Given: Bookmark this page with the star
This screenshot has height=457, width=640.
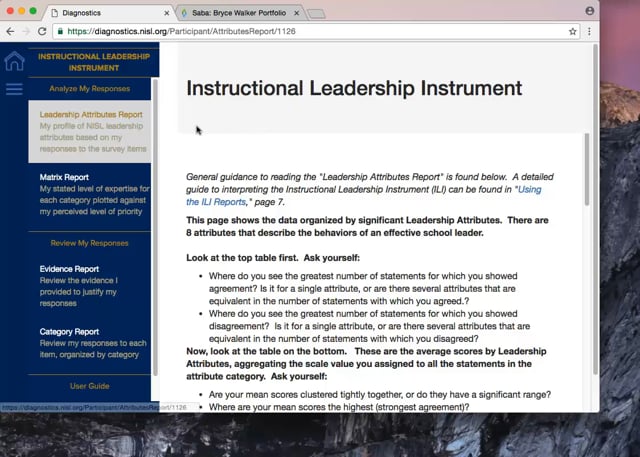Looking at the screenshot, I should click(x=573, y=31).
